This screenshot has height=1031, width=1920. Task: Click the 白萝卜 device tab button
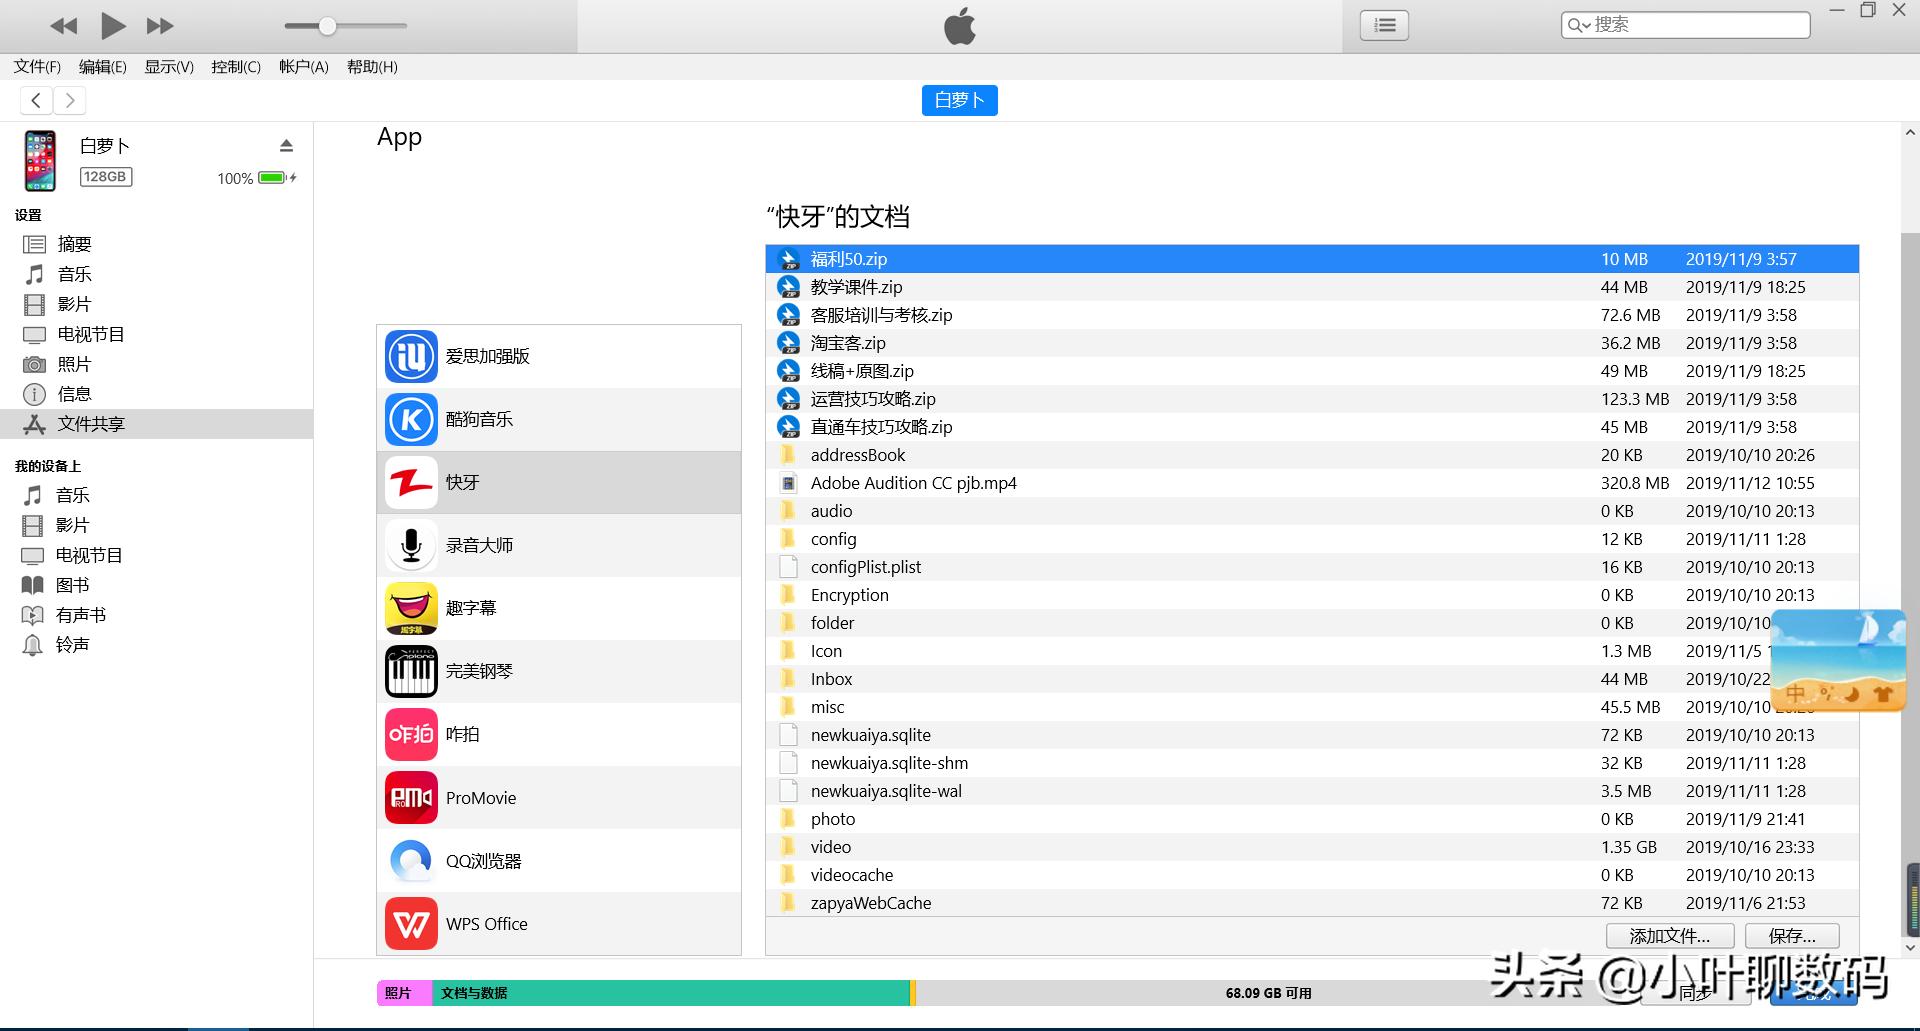point(959,100)
